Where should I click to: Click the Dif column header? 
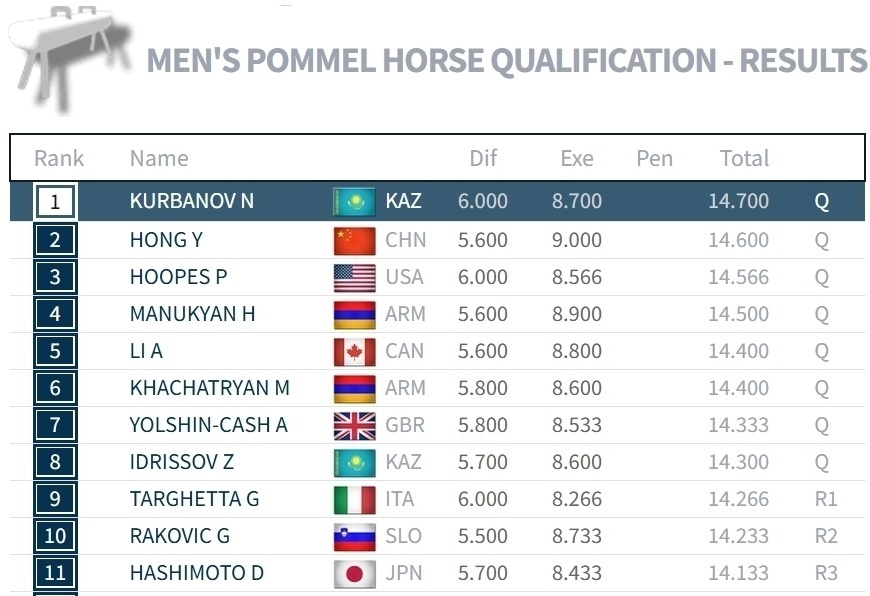pos(483,158)
